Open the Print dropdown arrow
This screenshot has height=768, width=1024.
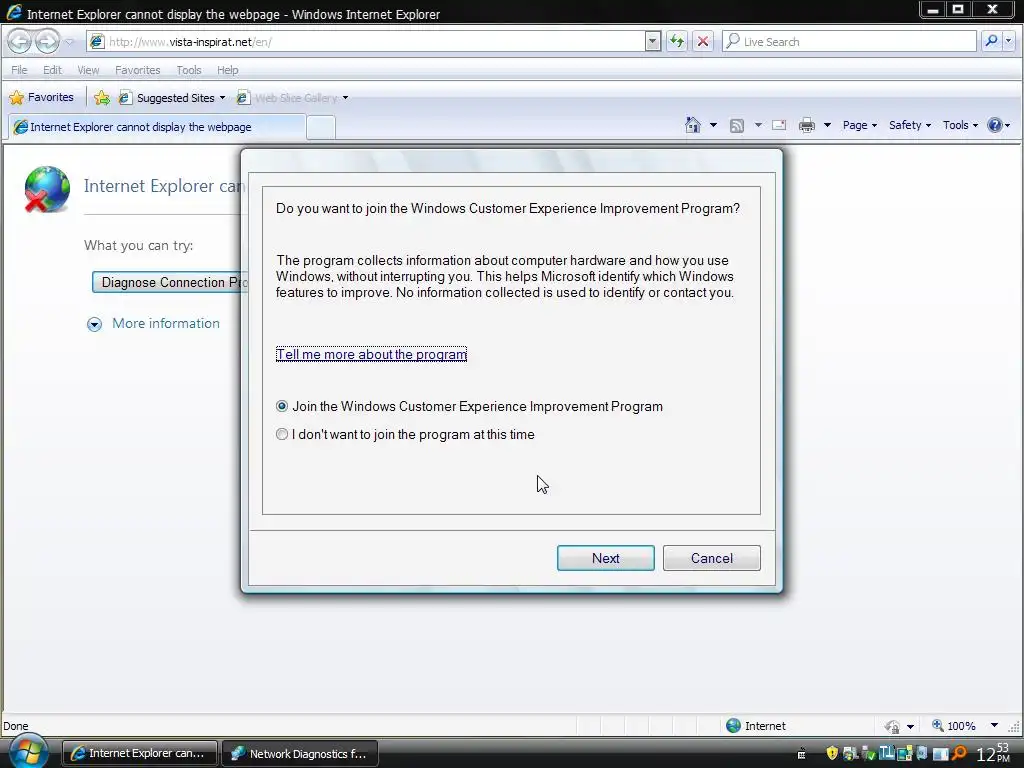click(827, 125)
